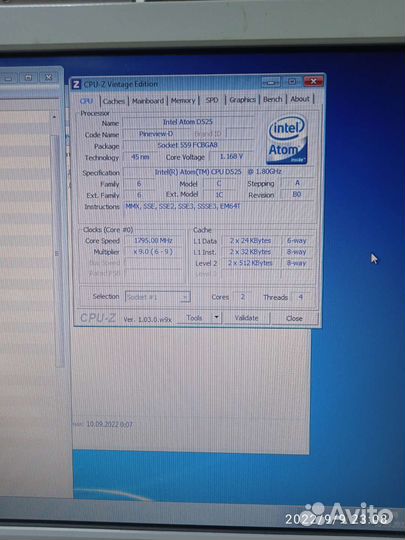The image size is (405, 540).
Task: Switch to the SPD tab
Action: [x=212, y=100]
